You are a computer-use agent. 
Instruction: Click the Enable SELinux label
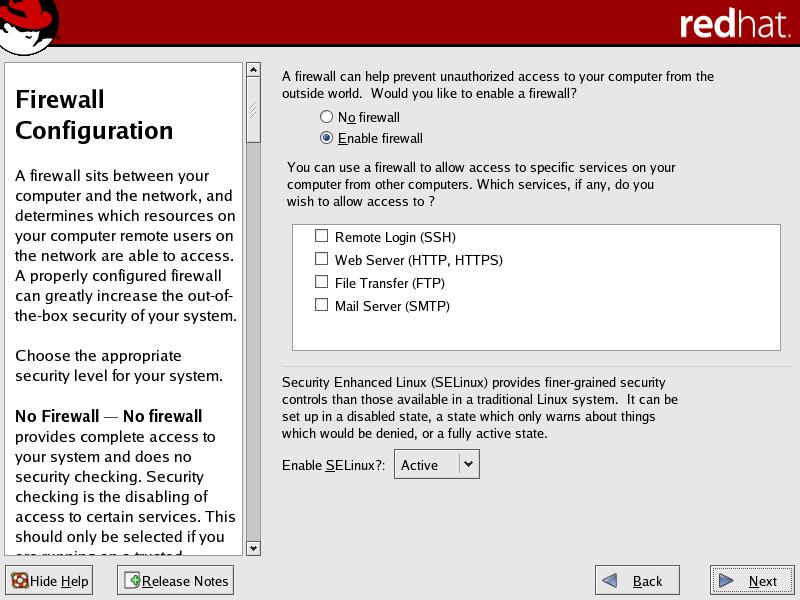click(333, 465)
